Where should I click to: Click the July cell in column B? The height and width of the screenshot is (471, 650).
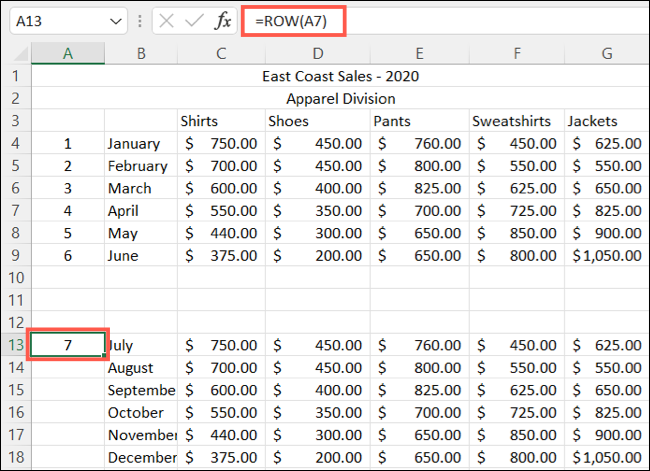tap(140, 344)
